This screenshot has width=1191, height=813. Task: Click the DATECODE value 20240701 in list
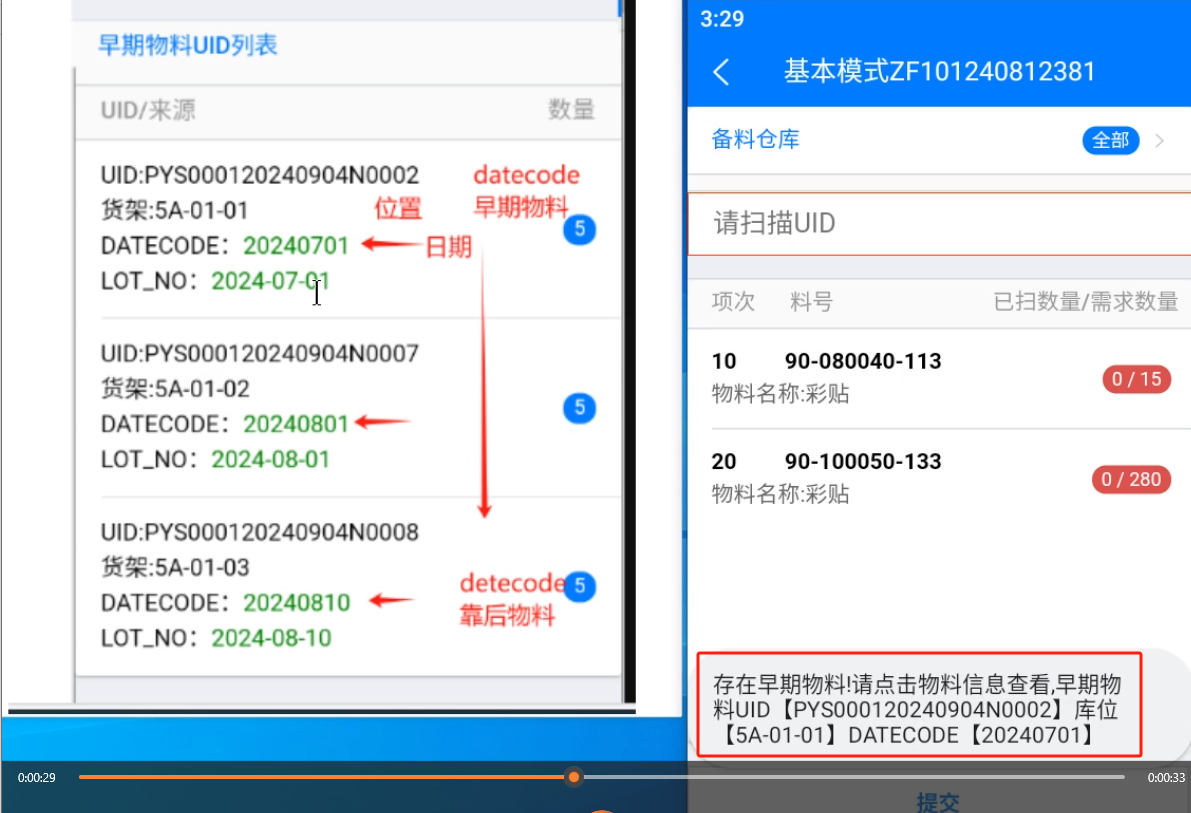click(x=296, y=246)
